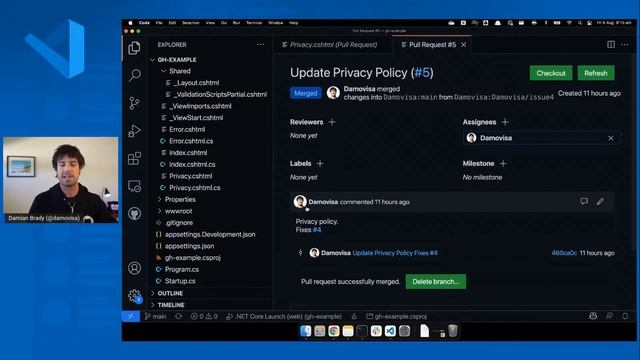Viewport: 640px width, 360px height.
Task: Open Startup.cs file
Action: coord(180,281)
